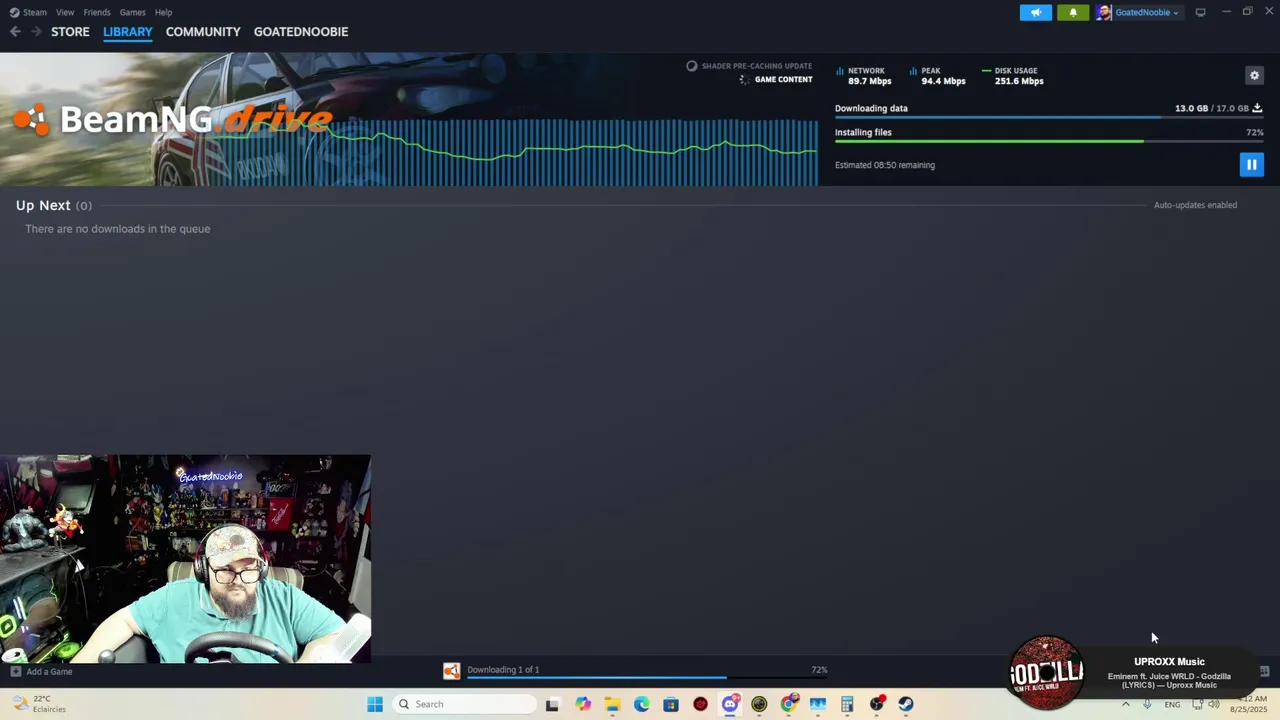1280x720 pixels.
Task: Click the NETWORK 89.7 Mbps statistic
Action: [x=864, y=76]
